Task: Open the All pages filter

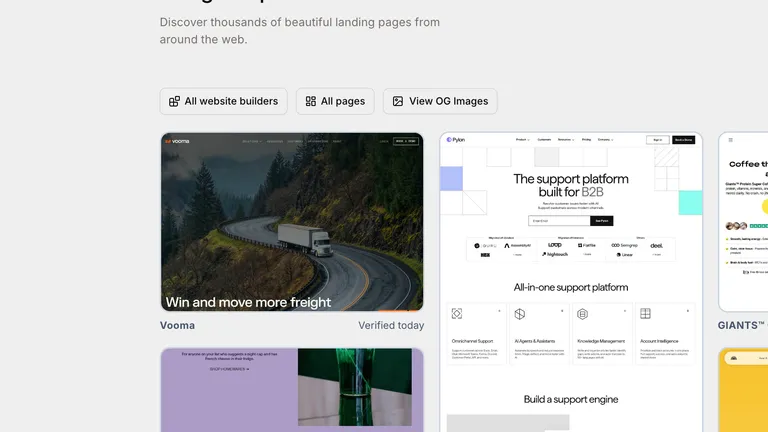Action: tap(335, 101)
